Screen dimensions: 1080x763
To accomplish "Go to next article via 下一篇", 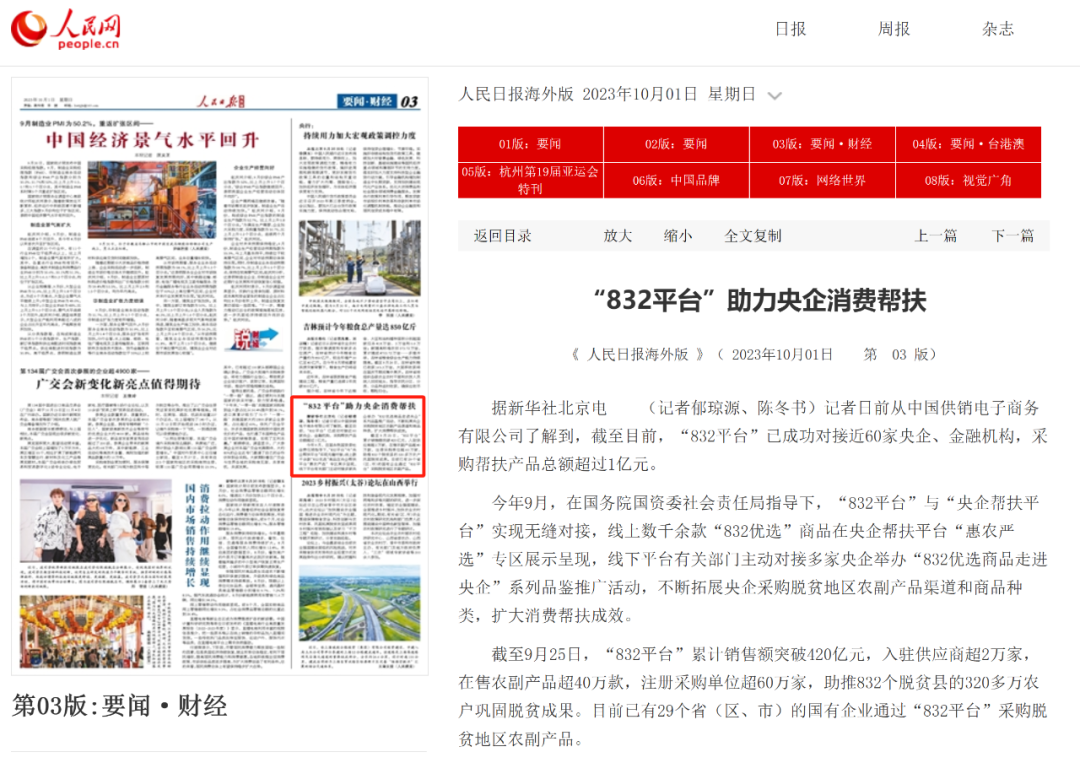I will (1012, 236).
